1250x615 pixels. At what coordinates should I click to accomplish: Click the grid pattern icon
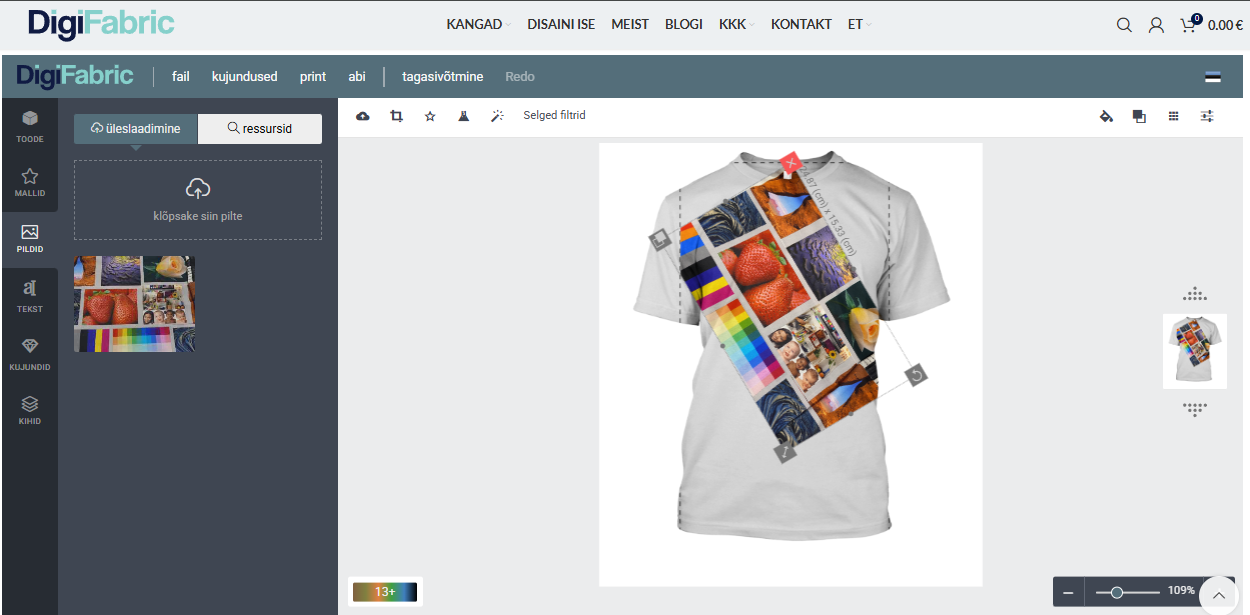[1173, 116]
